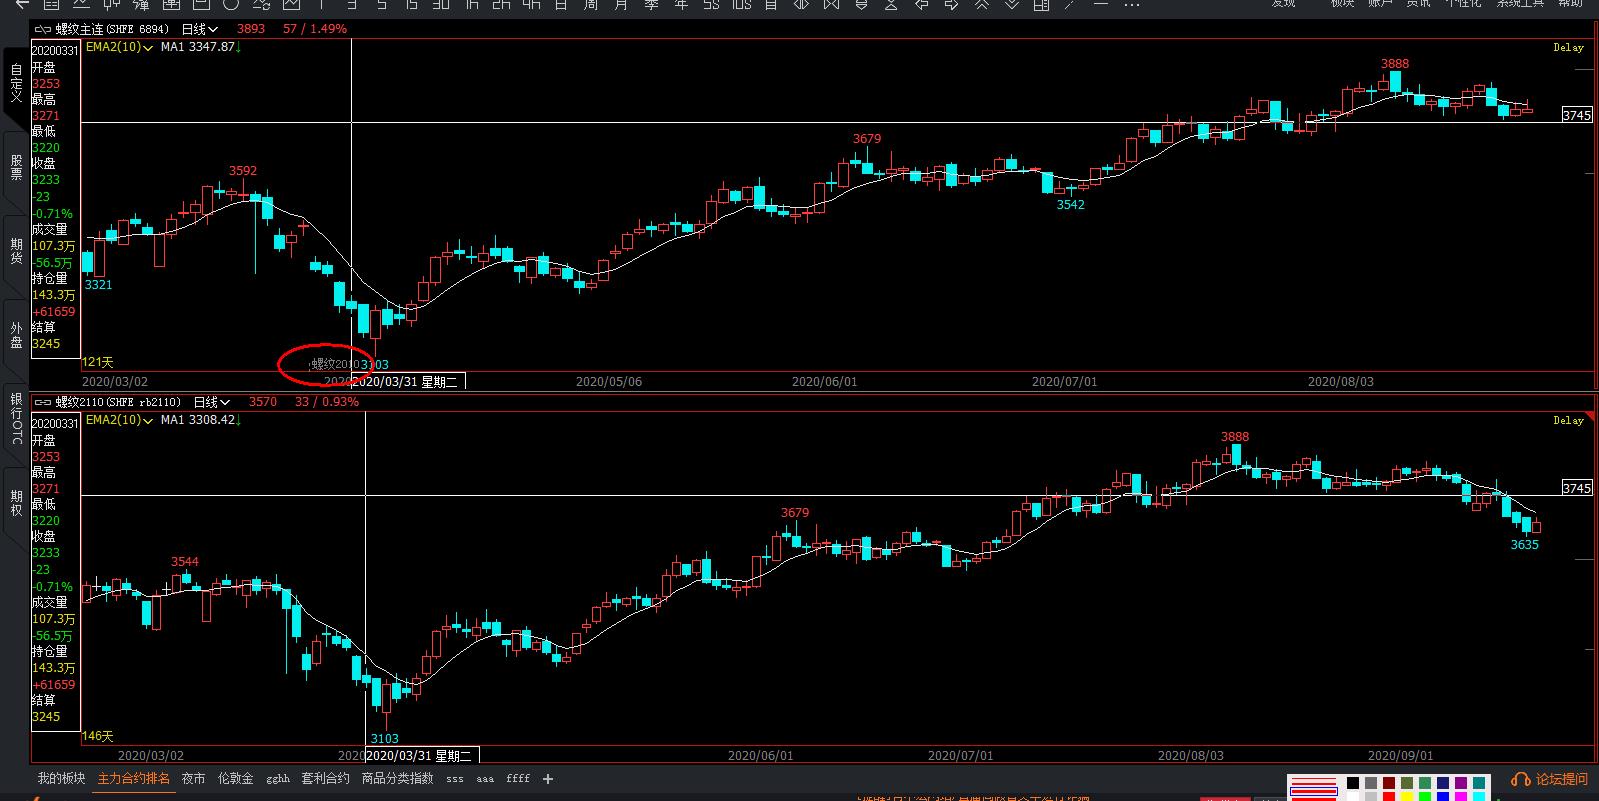Open the 日线 period dropdown in lower chart

[211, 402]
